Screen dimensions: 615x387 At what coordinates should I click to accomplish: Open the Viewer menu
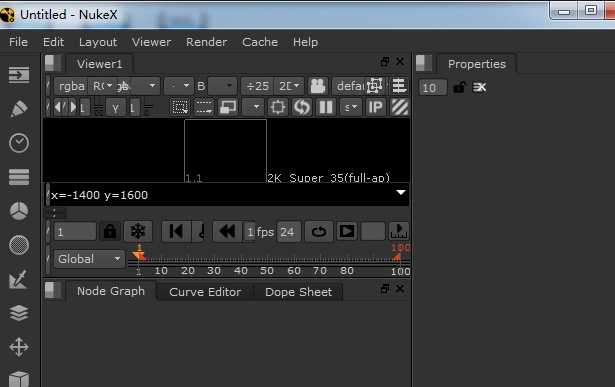pos(151,42)
